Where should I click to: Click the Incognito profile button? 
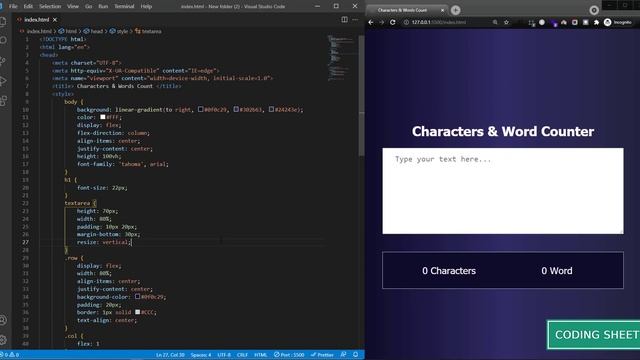(x=618, y=22)
